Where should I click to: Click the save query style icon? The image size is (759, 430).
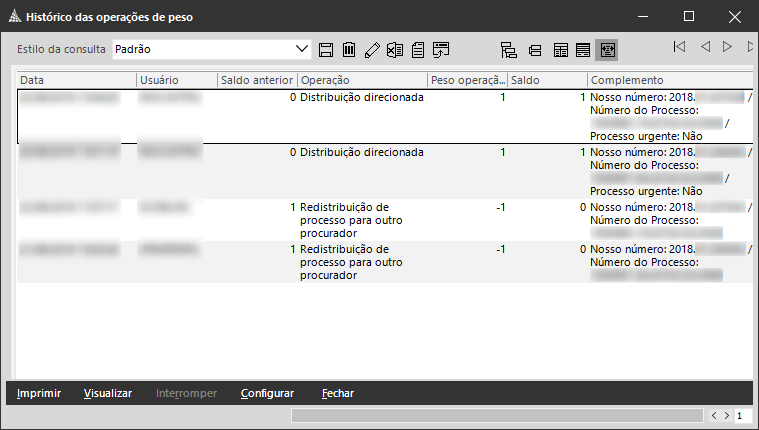[x=325, y=49]
